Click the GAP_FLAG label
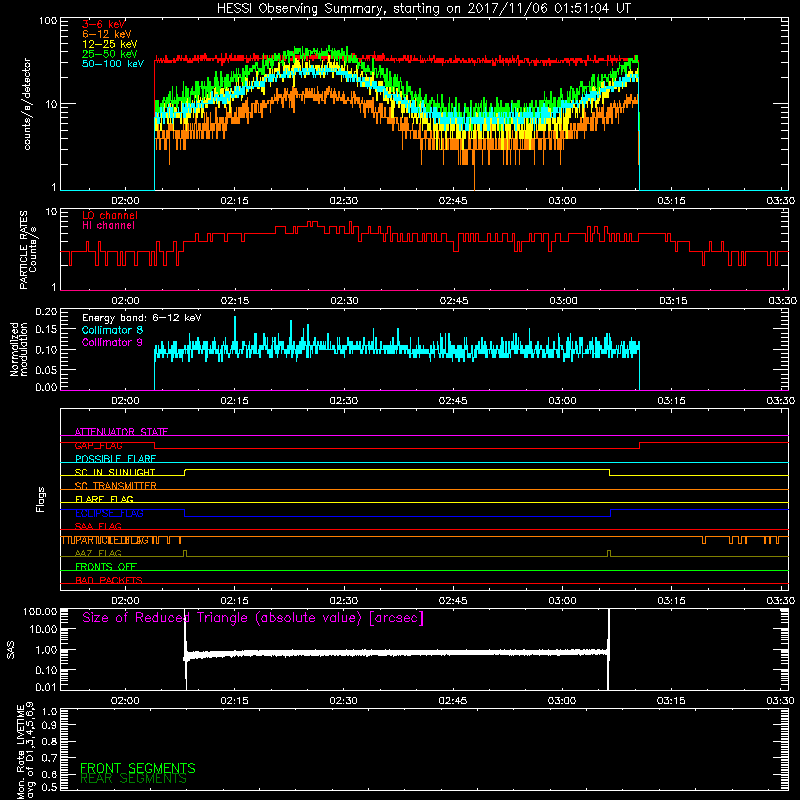Screen dimensions: 800x800 tap(98, 445)
